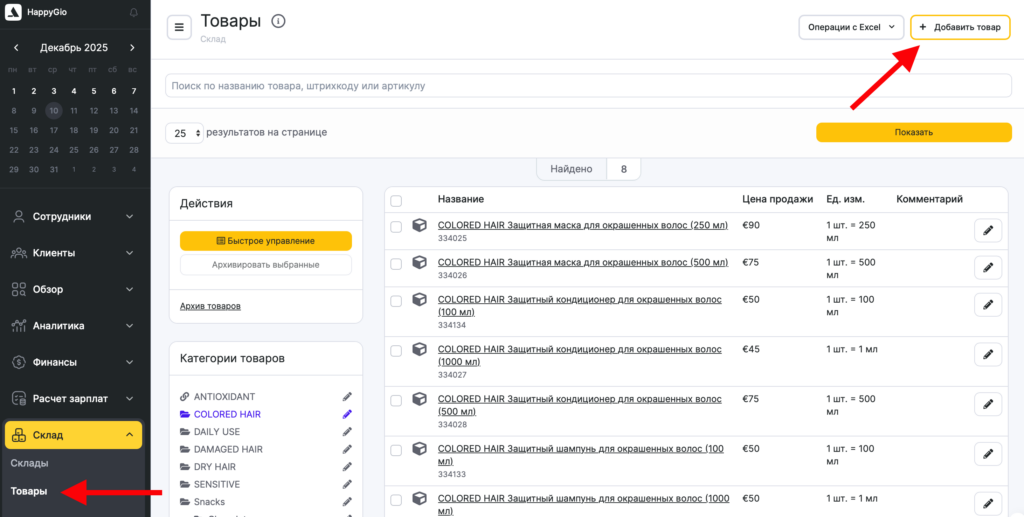Check the box for 250 мл защитная маска
The height and width of the screenshot is (517, 1024).
tap(396, 227)
